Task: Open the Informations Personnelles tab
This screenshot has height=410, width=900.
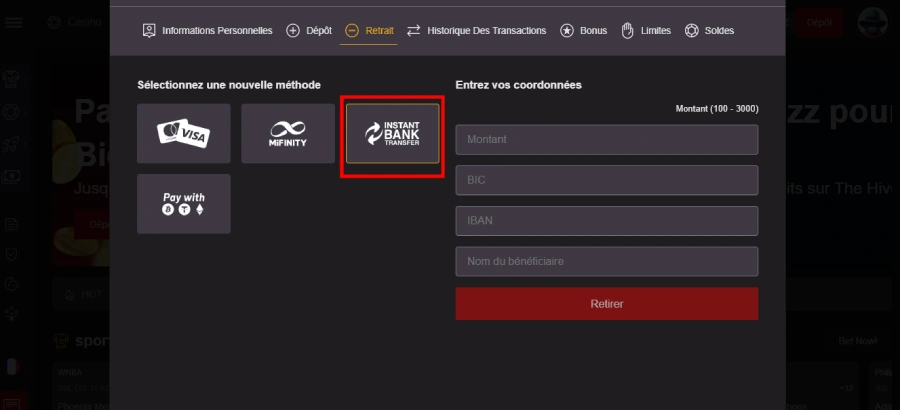Action: (x=207, y=30)
